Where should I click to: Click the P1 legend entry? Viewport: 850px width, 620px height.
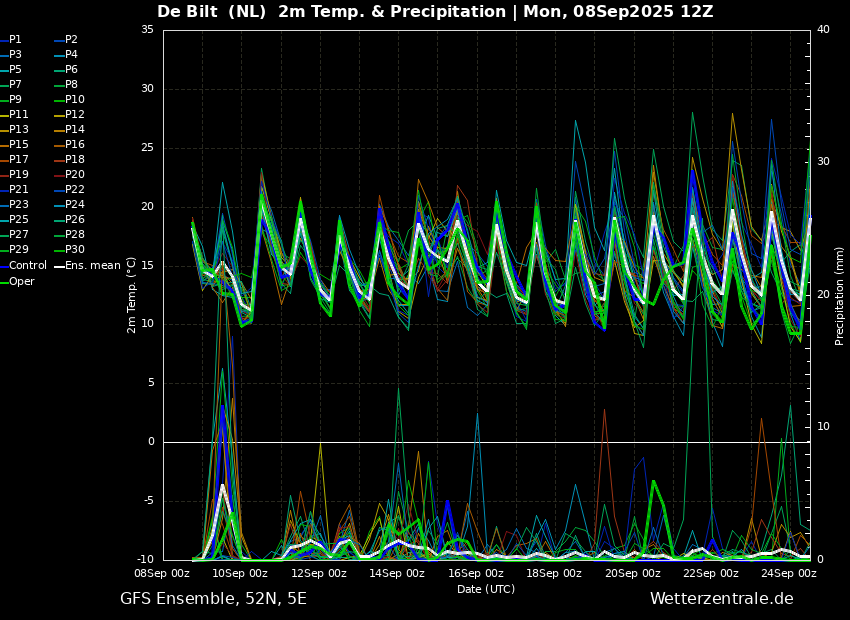click(x=11, y=40)
